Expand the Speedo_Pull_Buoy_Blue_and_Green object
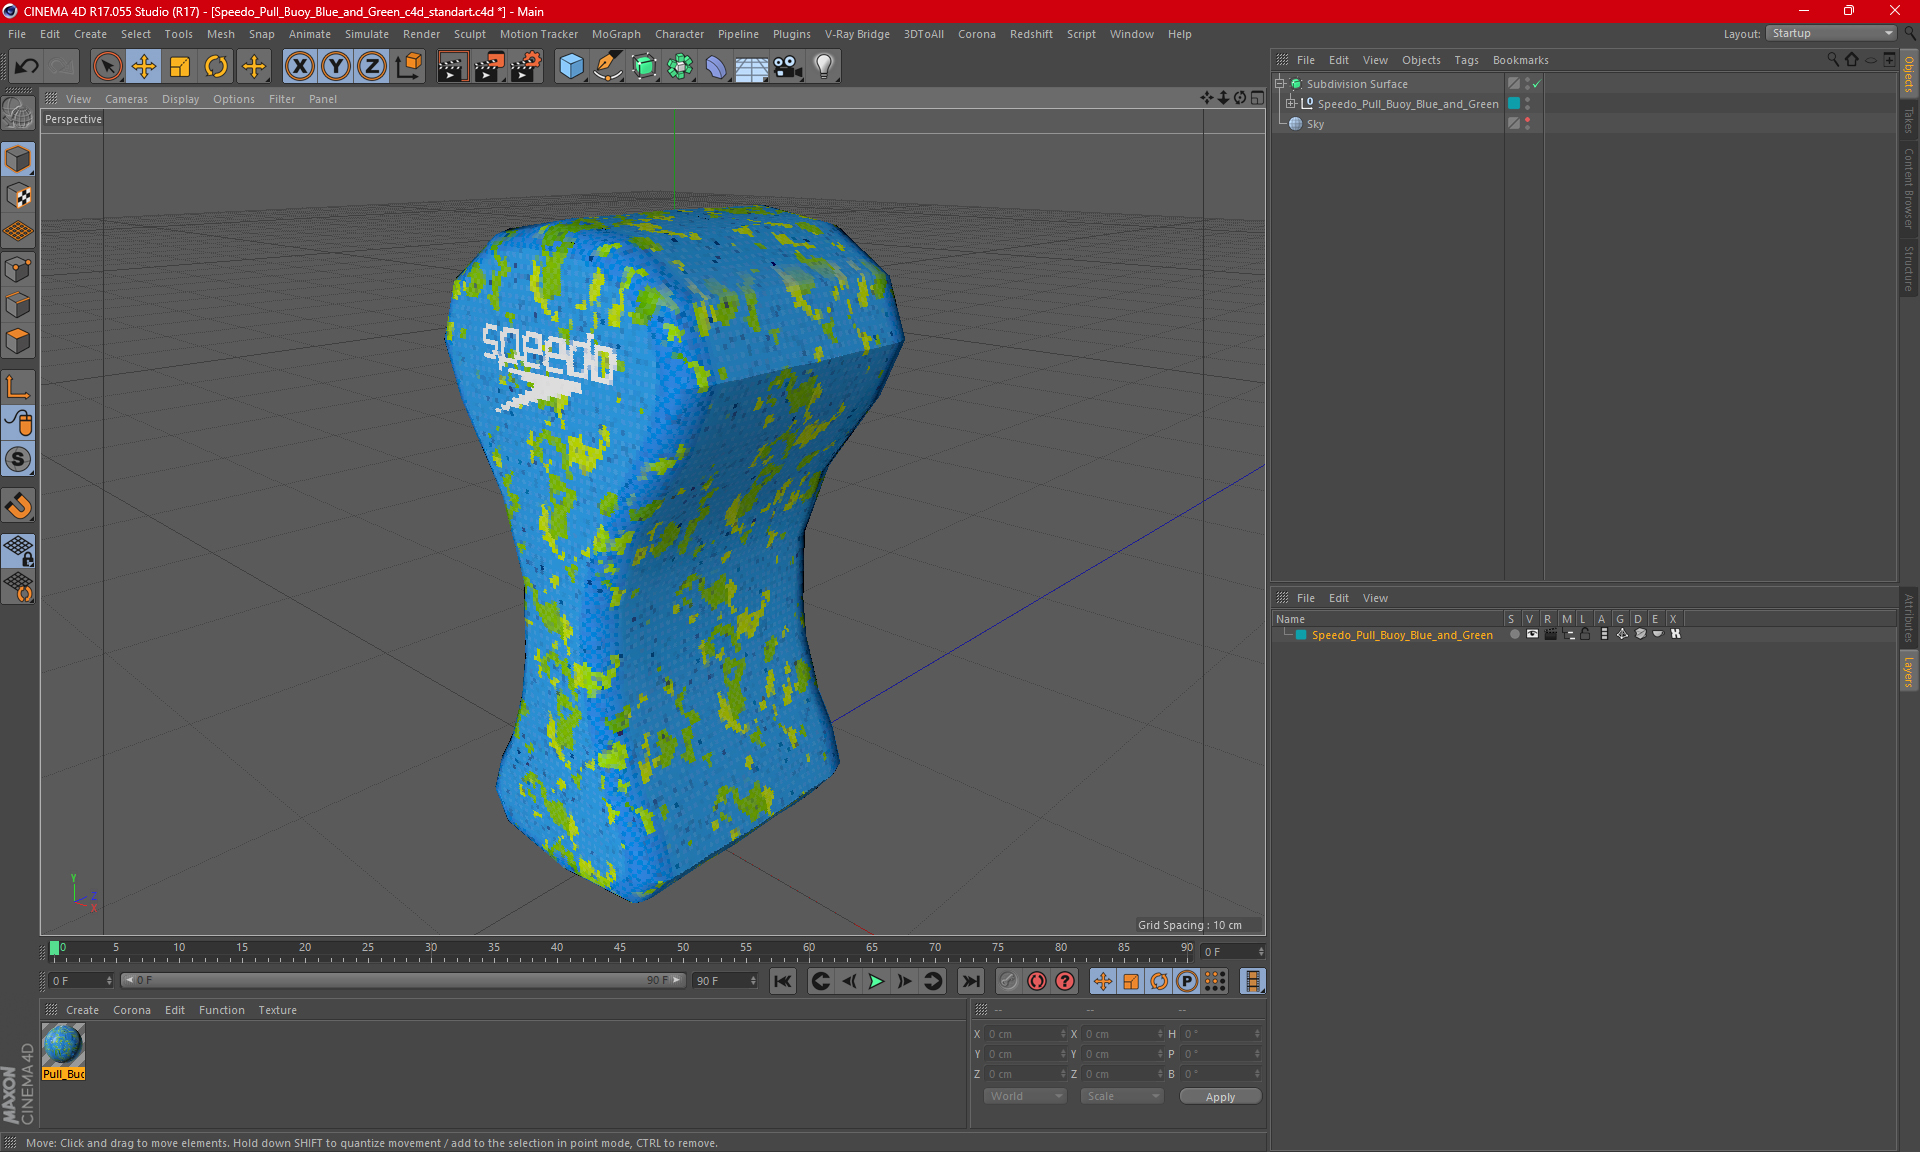Image resolution: width=1920 pixels, height=1152 pixels. tap(1290, 104)
